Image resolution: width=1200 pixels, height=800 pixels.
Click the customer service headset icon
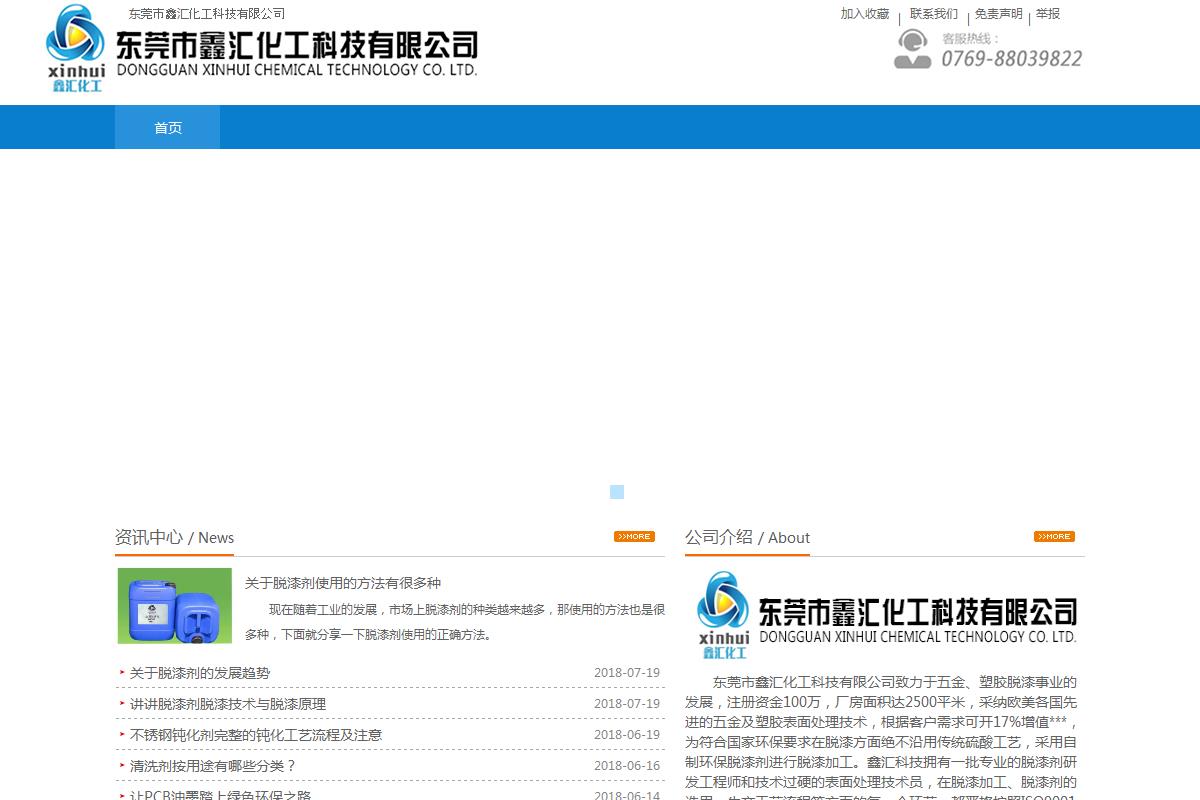[912, 49]
